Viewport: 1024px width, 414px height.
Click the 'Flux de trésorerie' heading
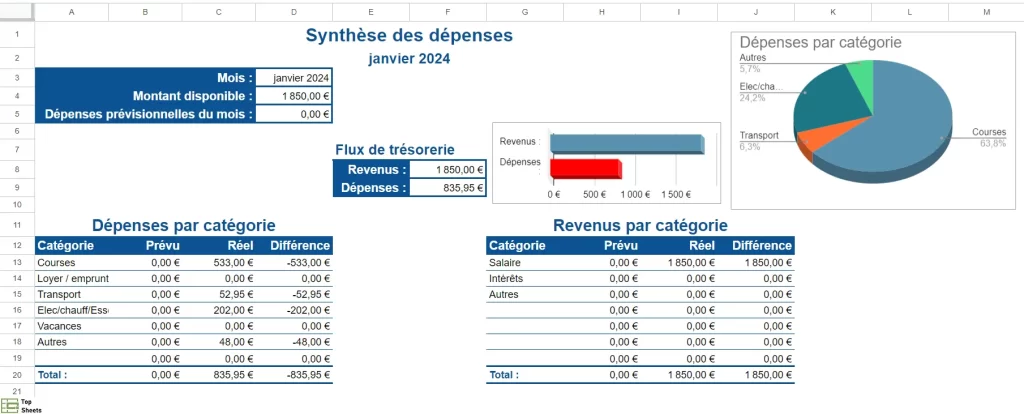[x=395, y=150]
